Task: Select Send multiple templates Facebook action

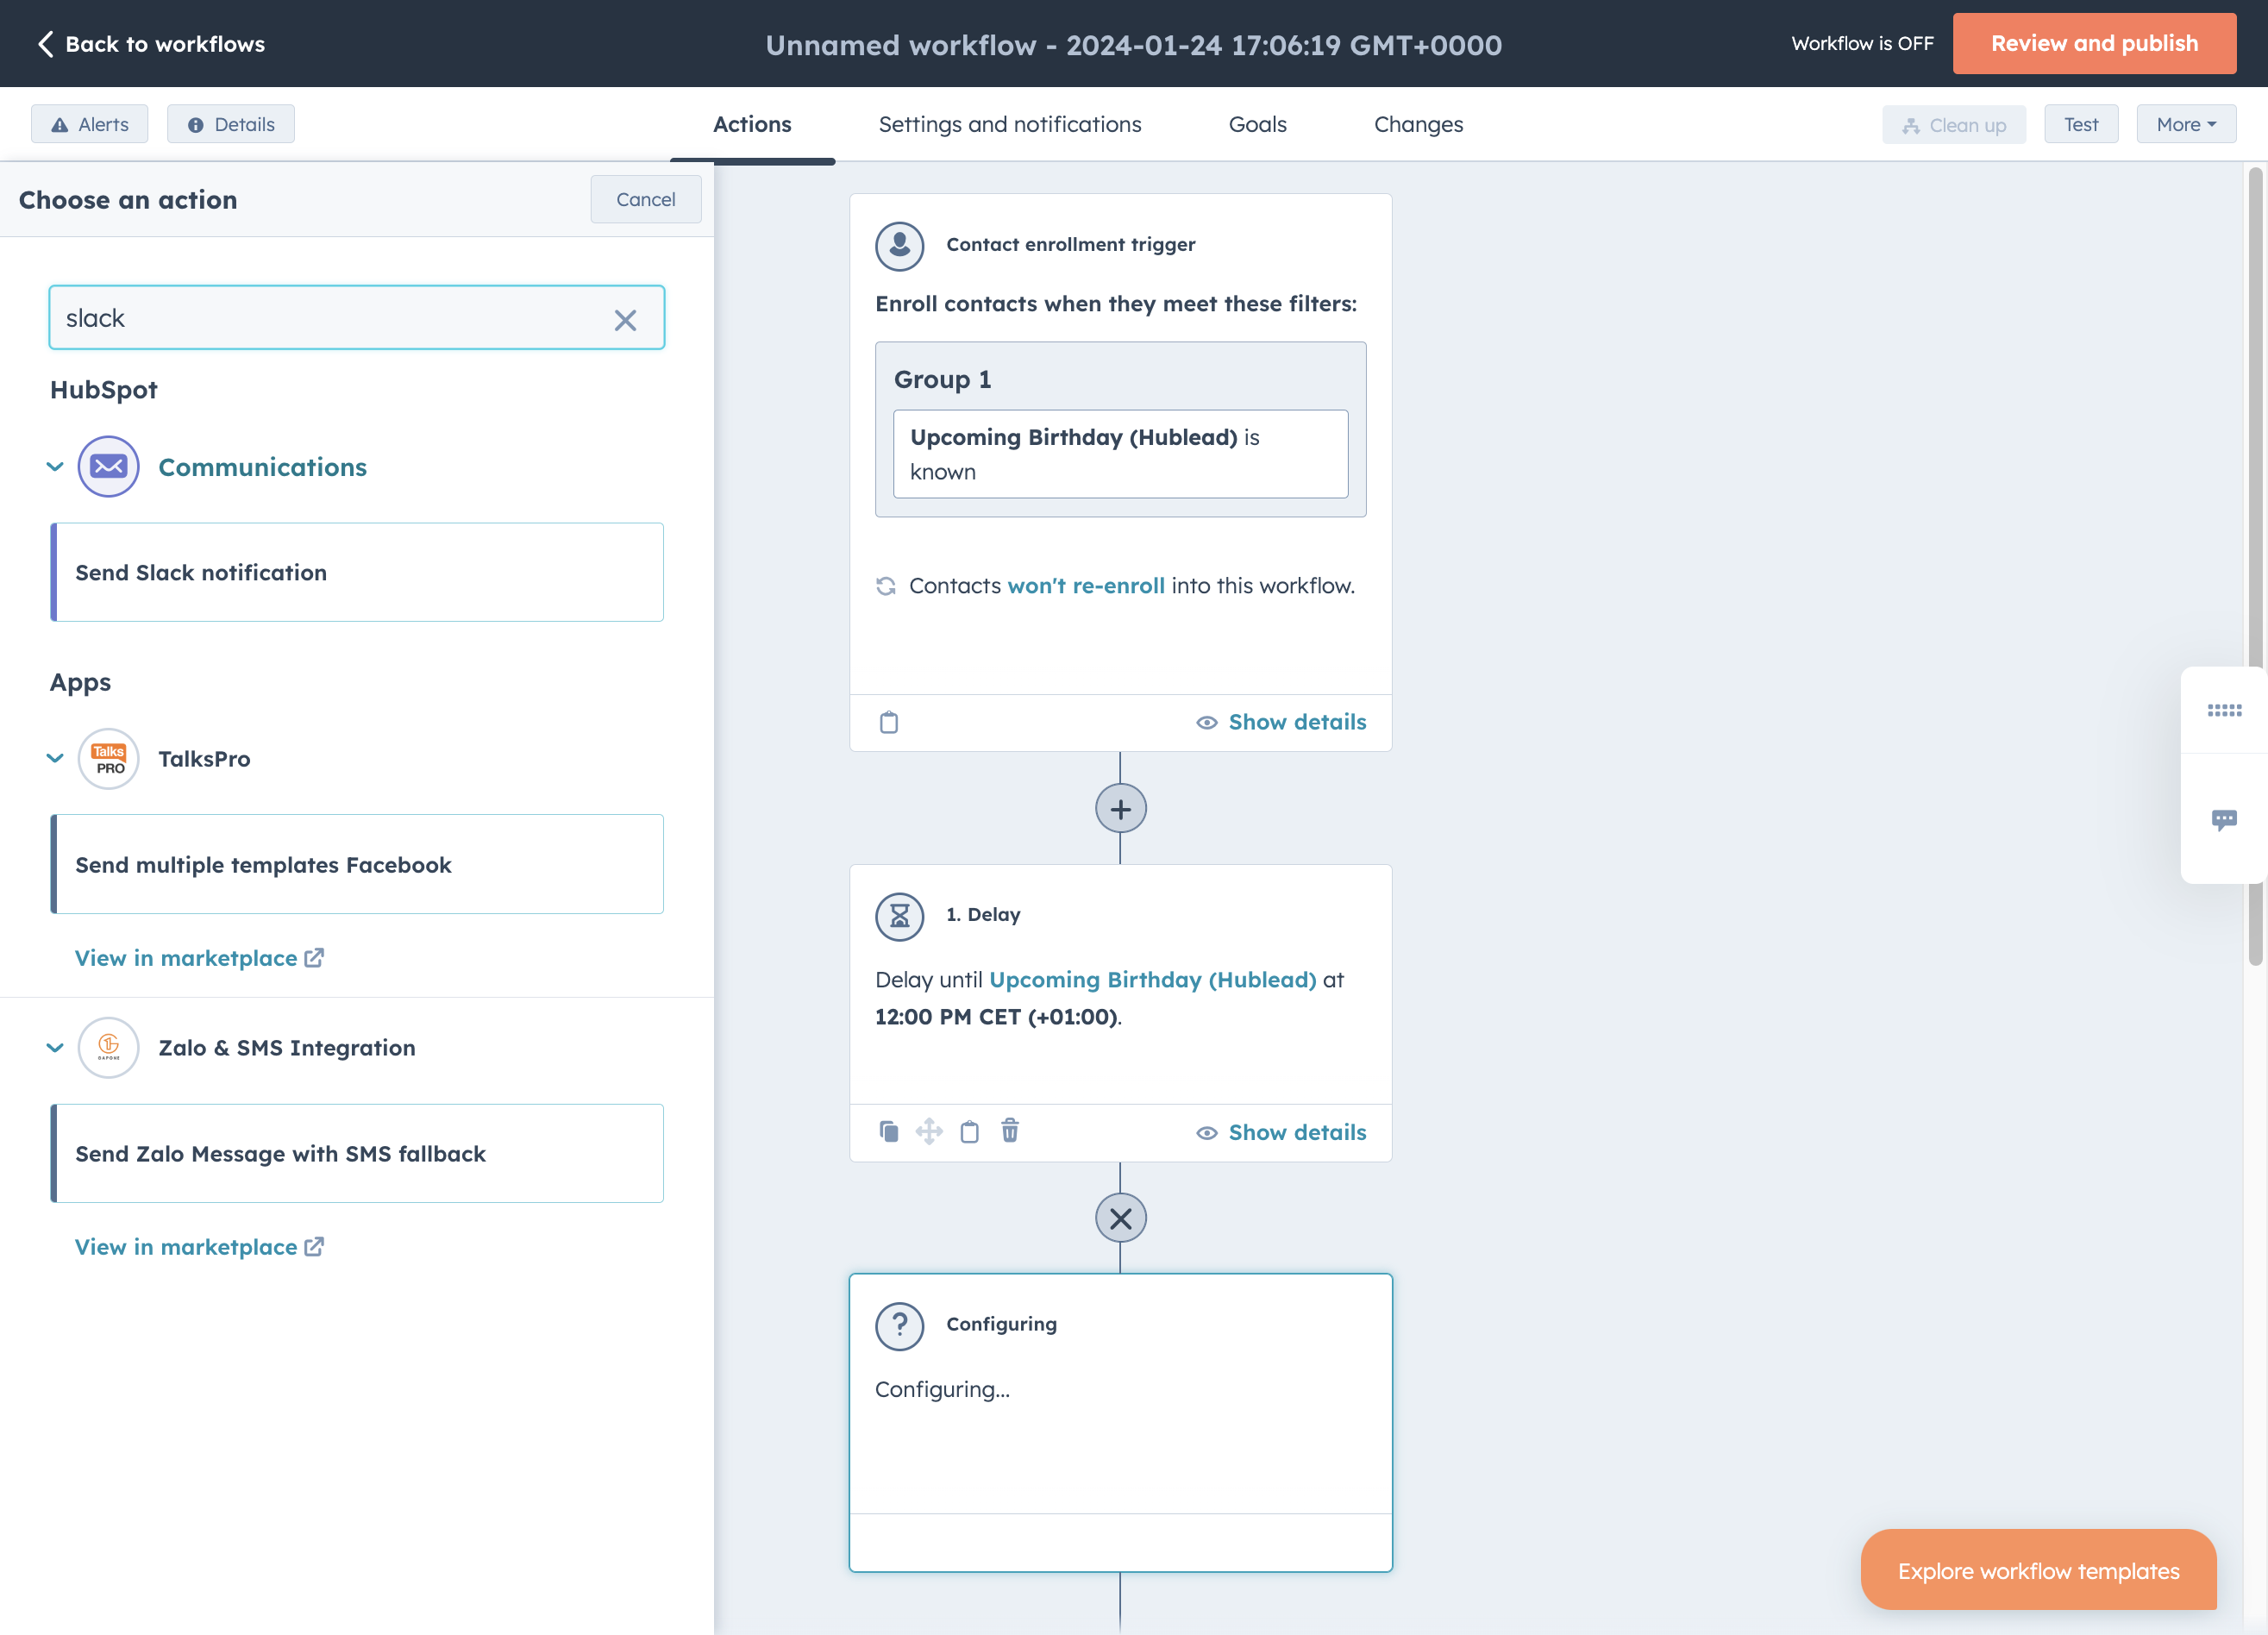Action: tap(357, 864)
